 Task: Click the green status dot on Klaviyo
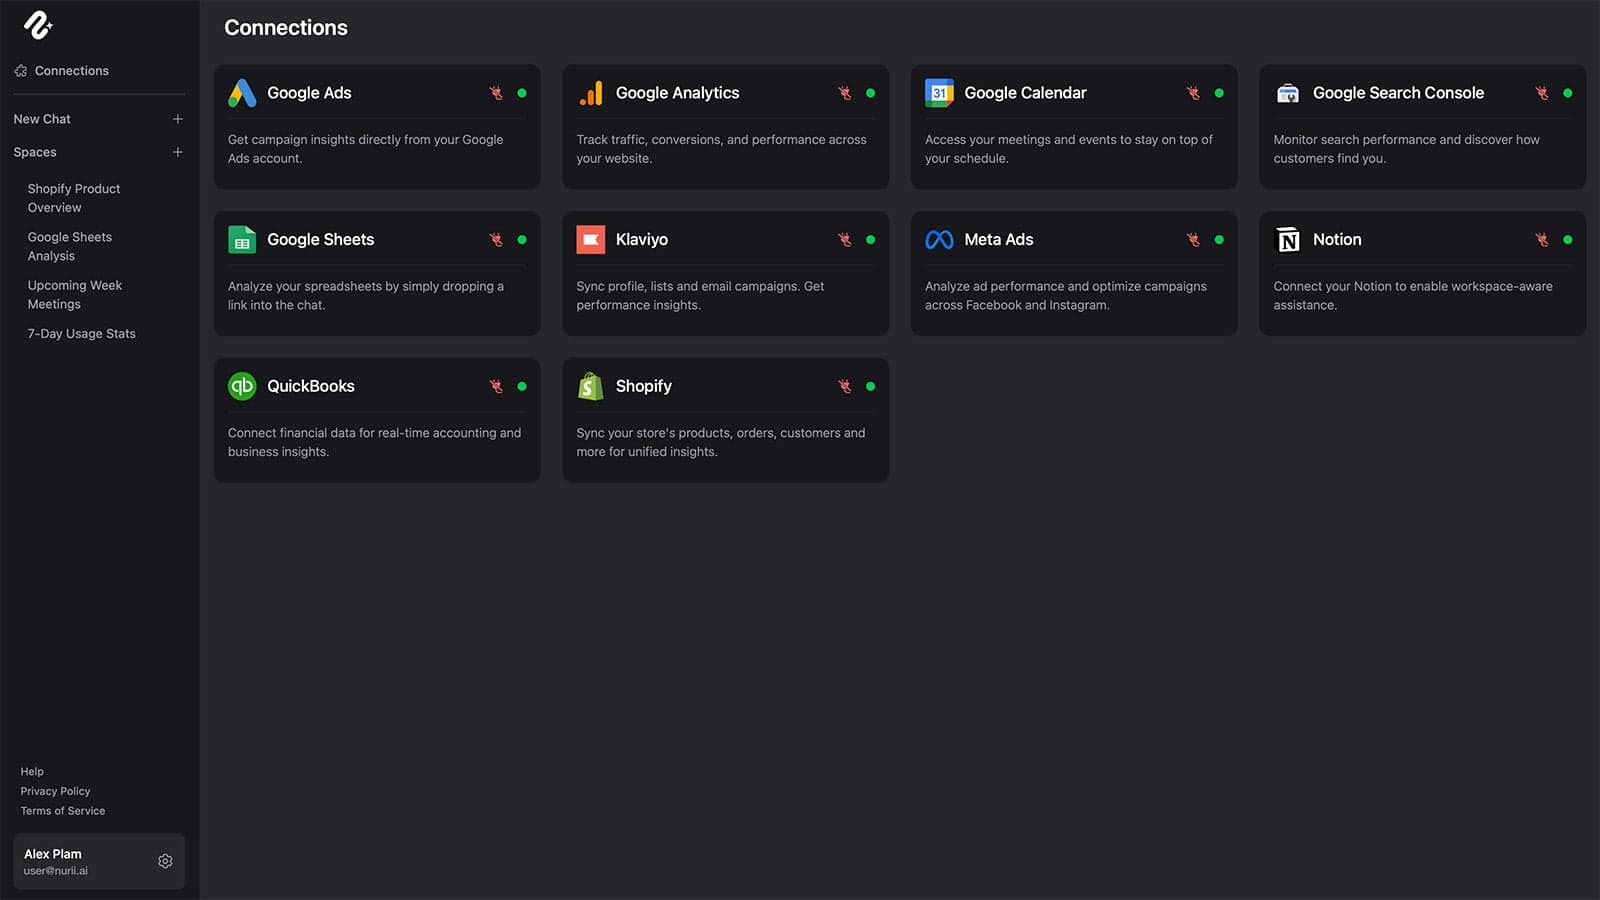(x=871, y=240)
